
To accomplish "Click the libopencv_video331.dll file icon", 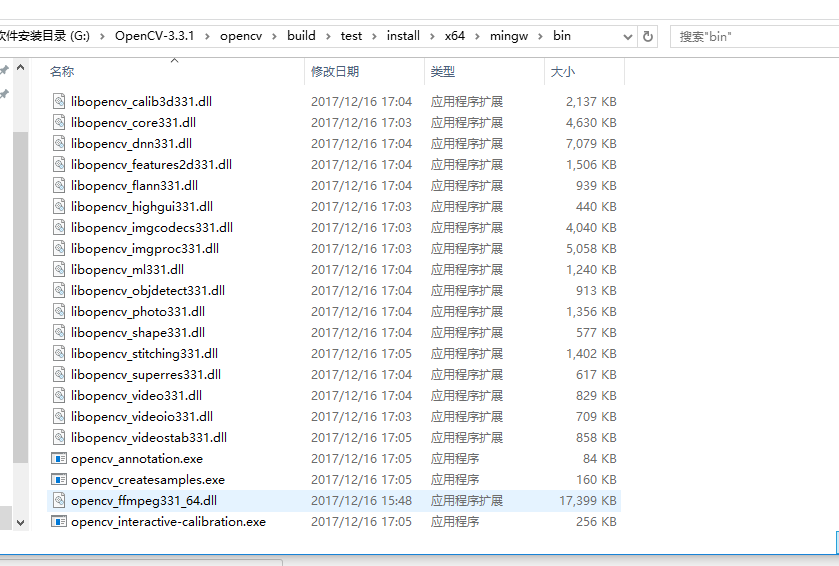I will click(x=59, y=395).
